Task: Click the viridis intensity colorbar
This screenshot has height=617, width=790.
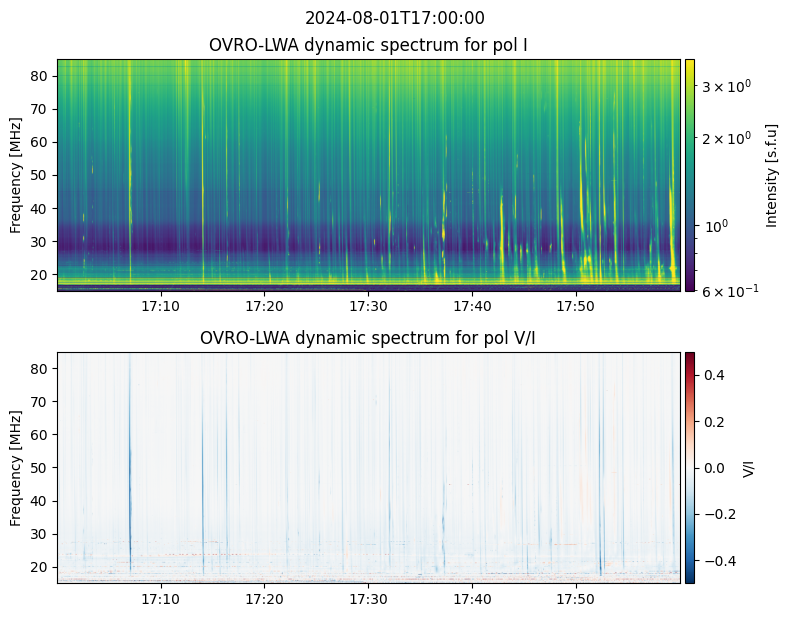Action: coord(689,174)
